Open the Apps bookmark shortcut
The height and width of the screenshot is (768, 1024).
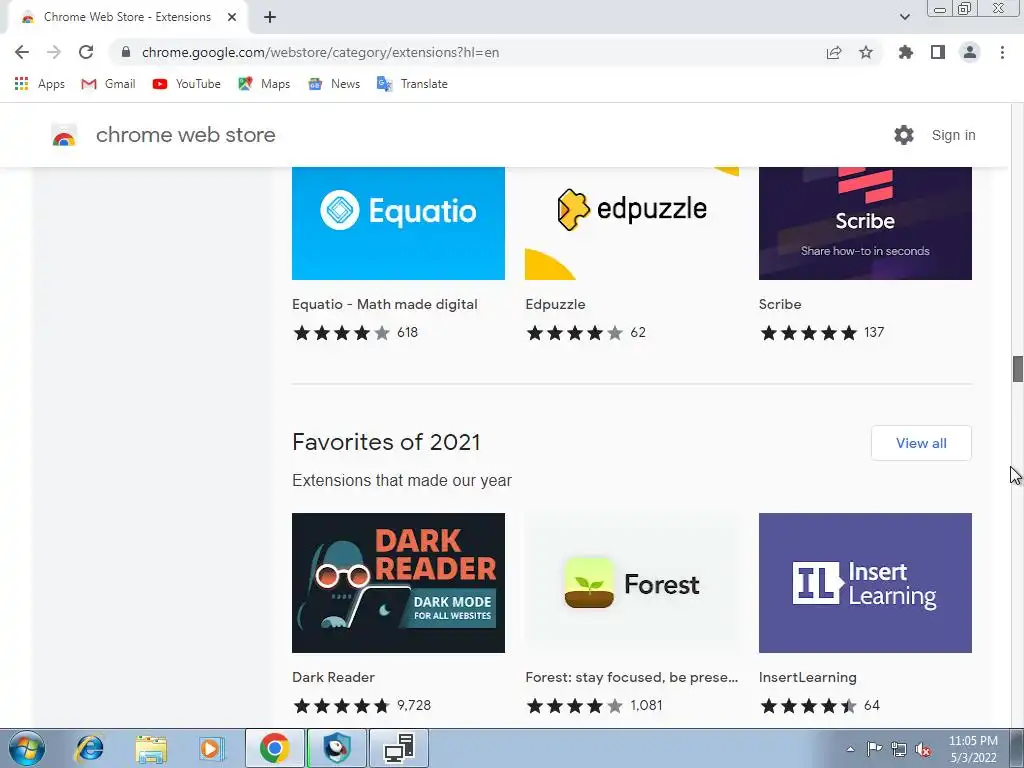[39, 84]
